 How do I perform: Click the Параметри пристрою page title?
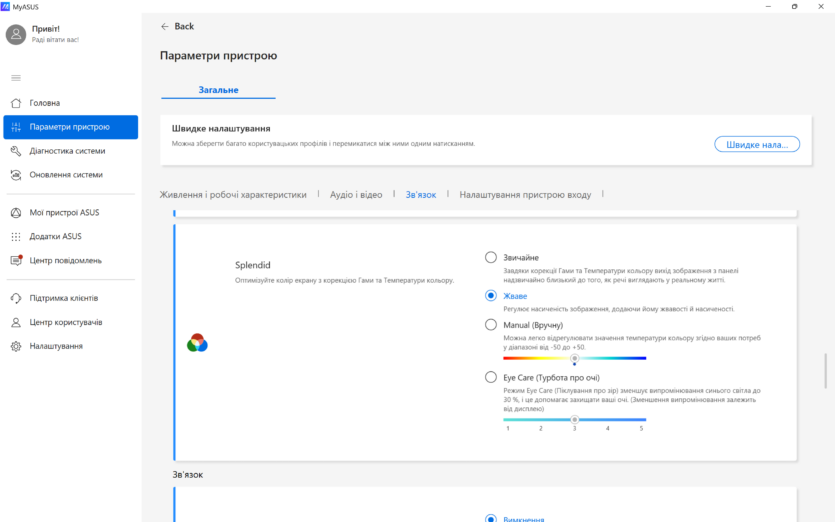218,55
